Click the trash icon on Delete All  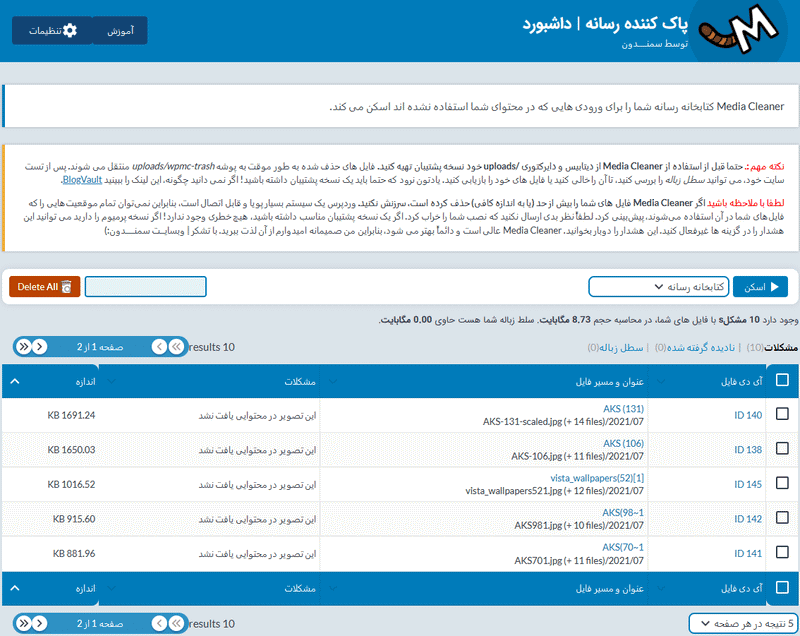(x=66, y=287)
